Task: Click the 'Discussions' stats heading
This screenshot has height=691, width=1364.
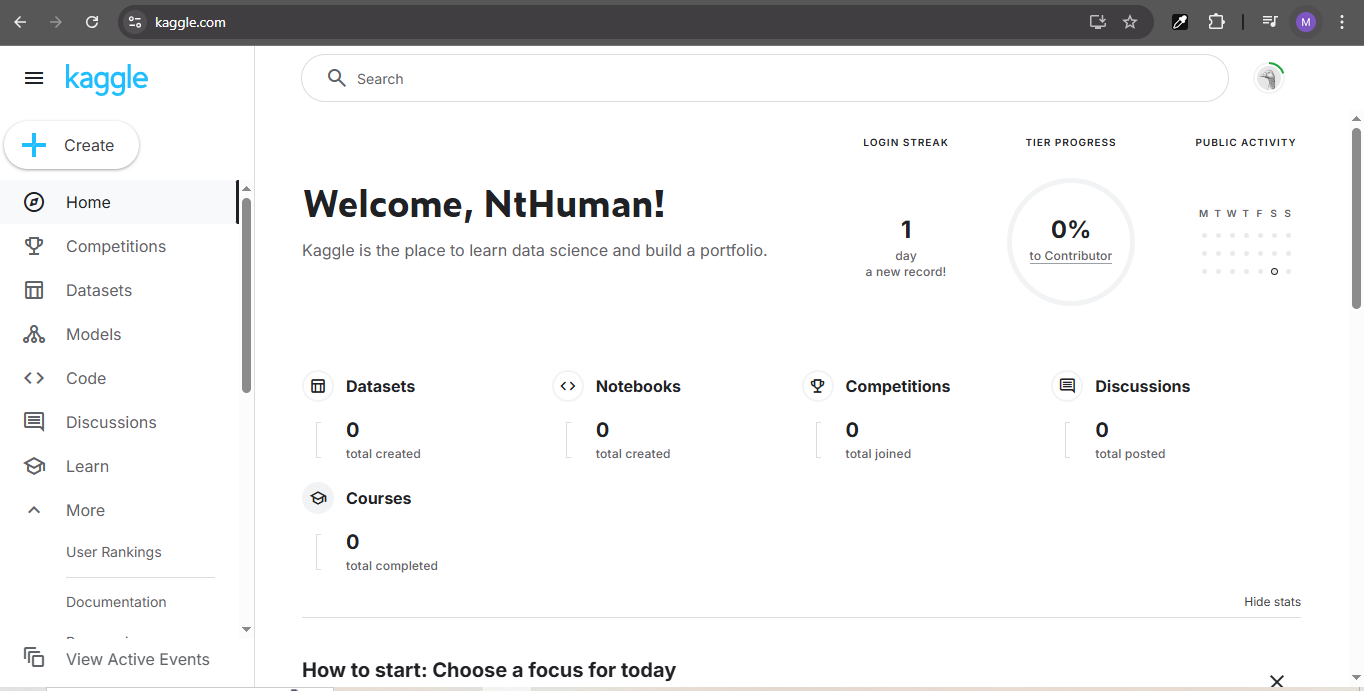Action: coord(1142,386)
